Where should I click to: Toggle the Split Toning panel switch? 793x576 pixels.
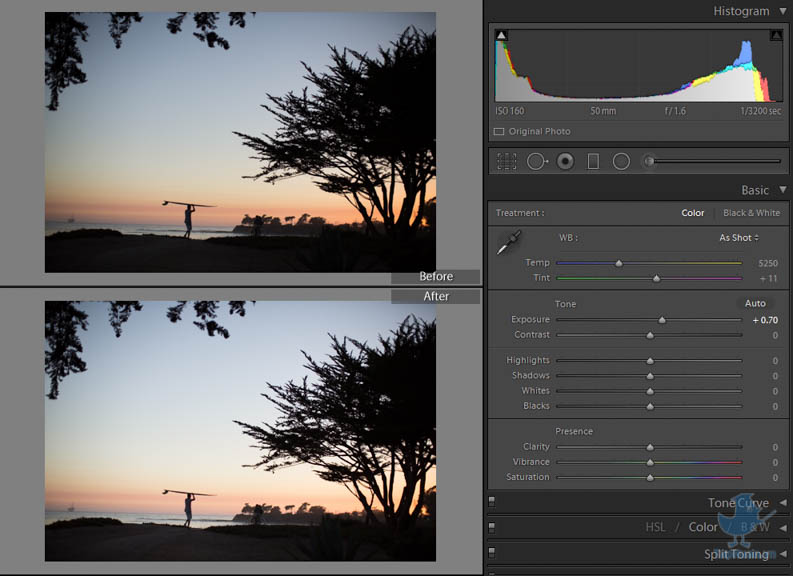coord(492,552)
